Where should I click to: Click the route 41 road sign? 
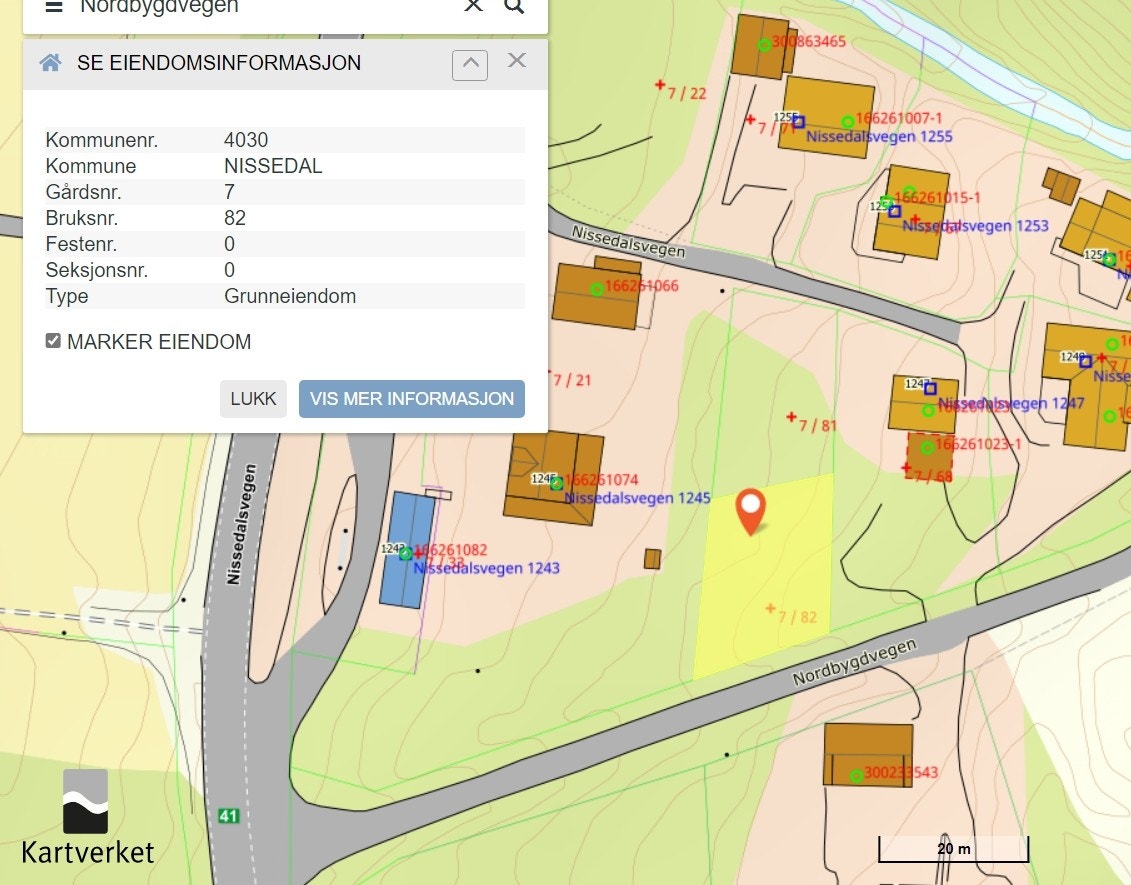tap(228, 816)
